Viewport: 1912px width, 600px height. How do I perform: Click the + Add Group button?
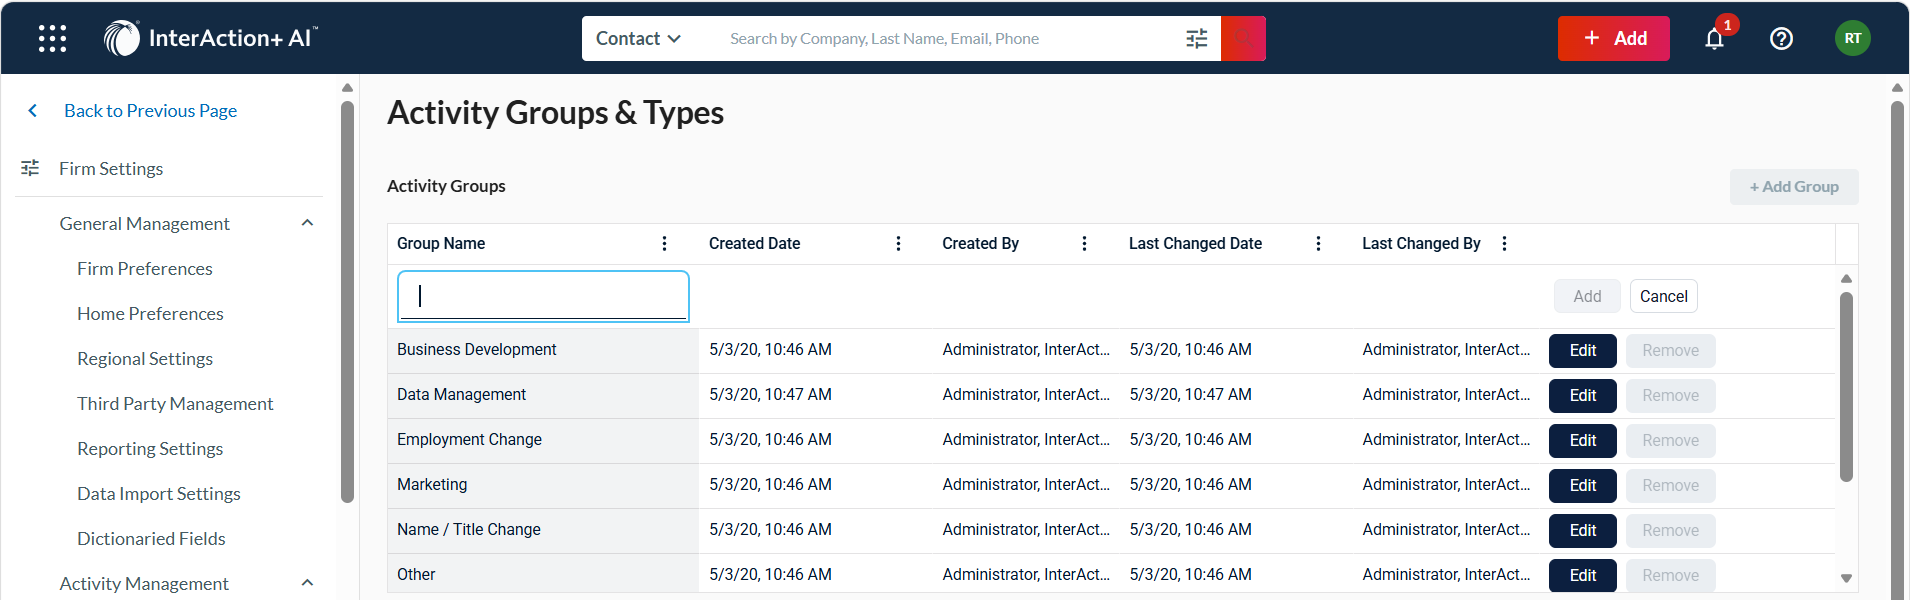(1794, 186)
